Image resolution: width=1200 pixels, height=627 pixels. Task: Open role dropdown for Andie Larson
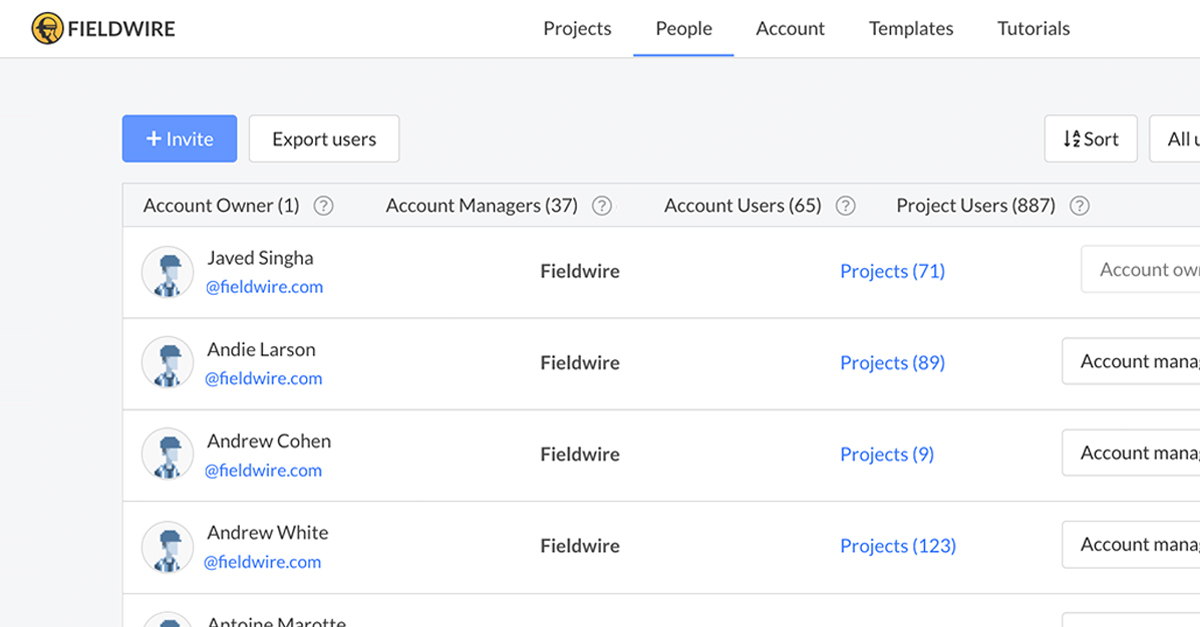click(x=1131, y=362)
